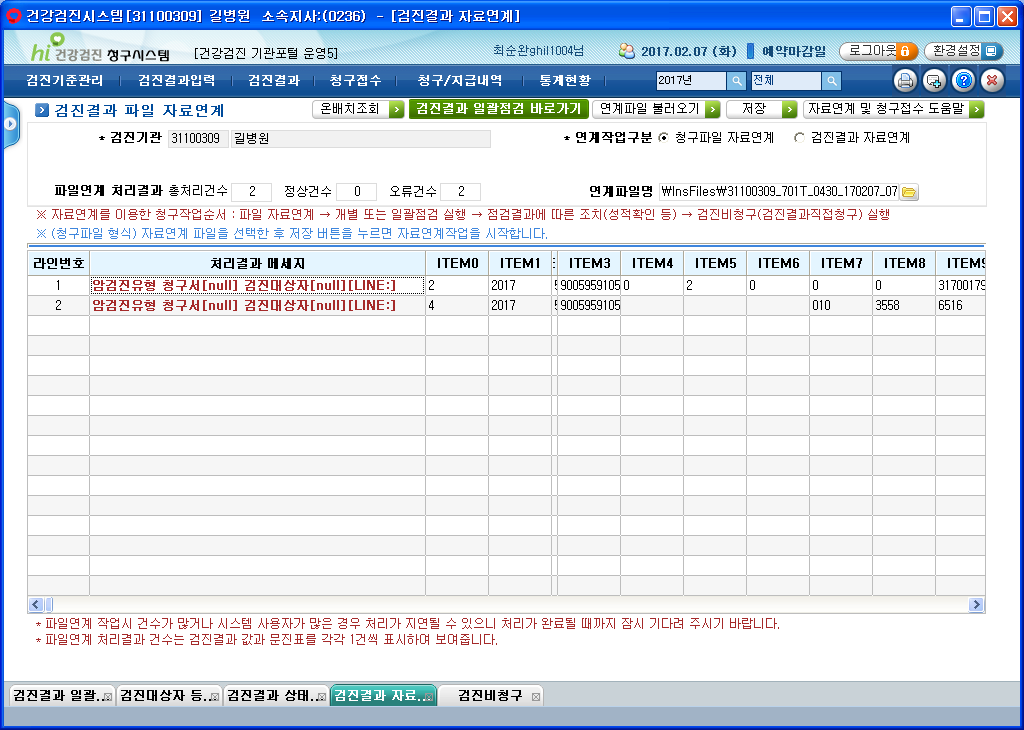The height and width of the screenshot is (730, 1024).
Task: Open the folder icon beside 연계파일명
Action: pos(908,192)
